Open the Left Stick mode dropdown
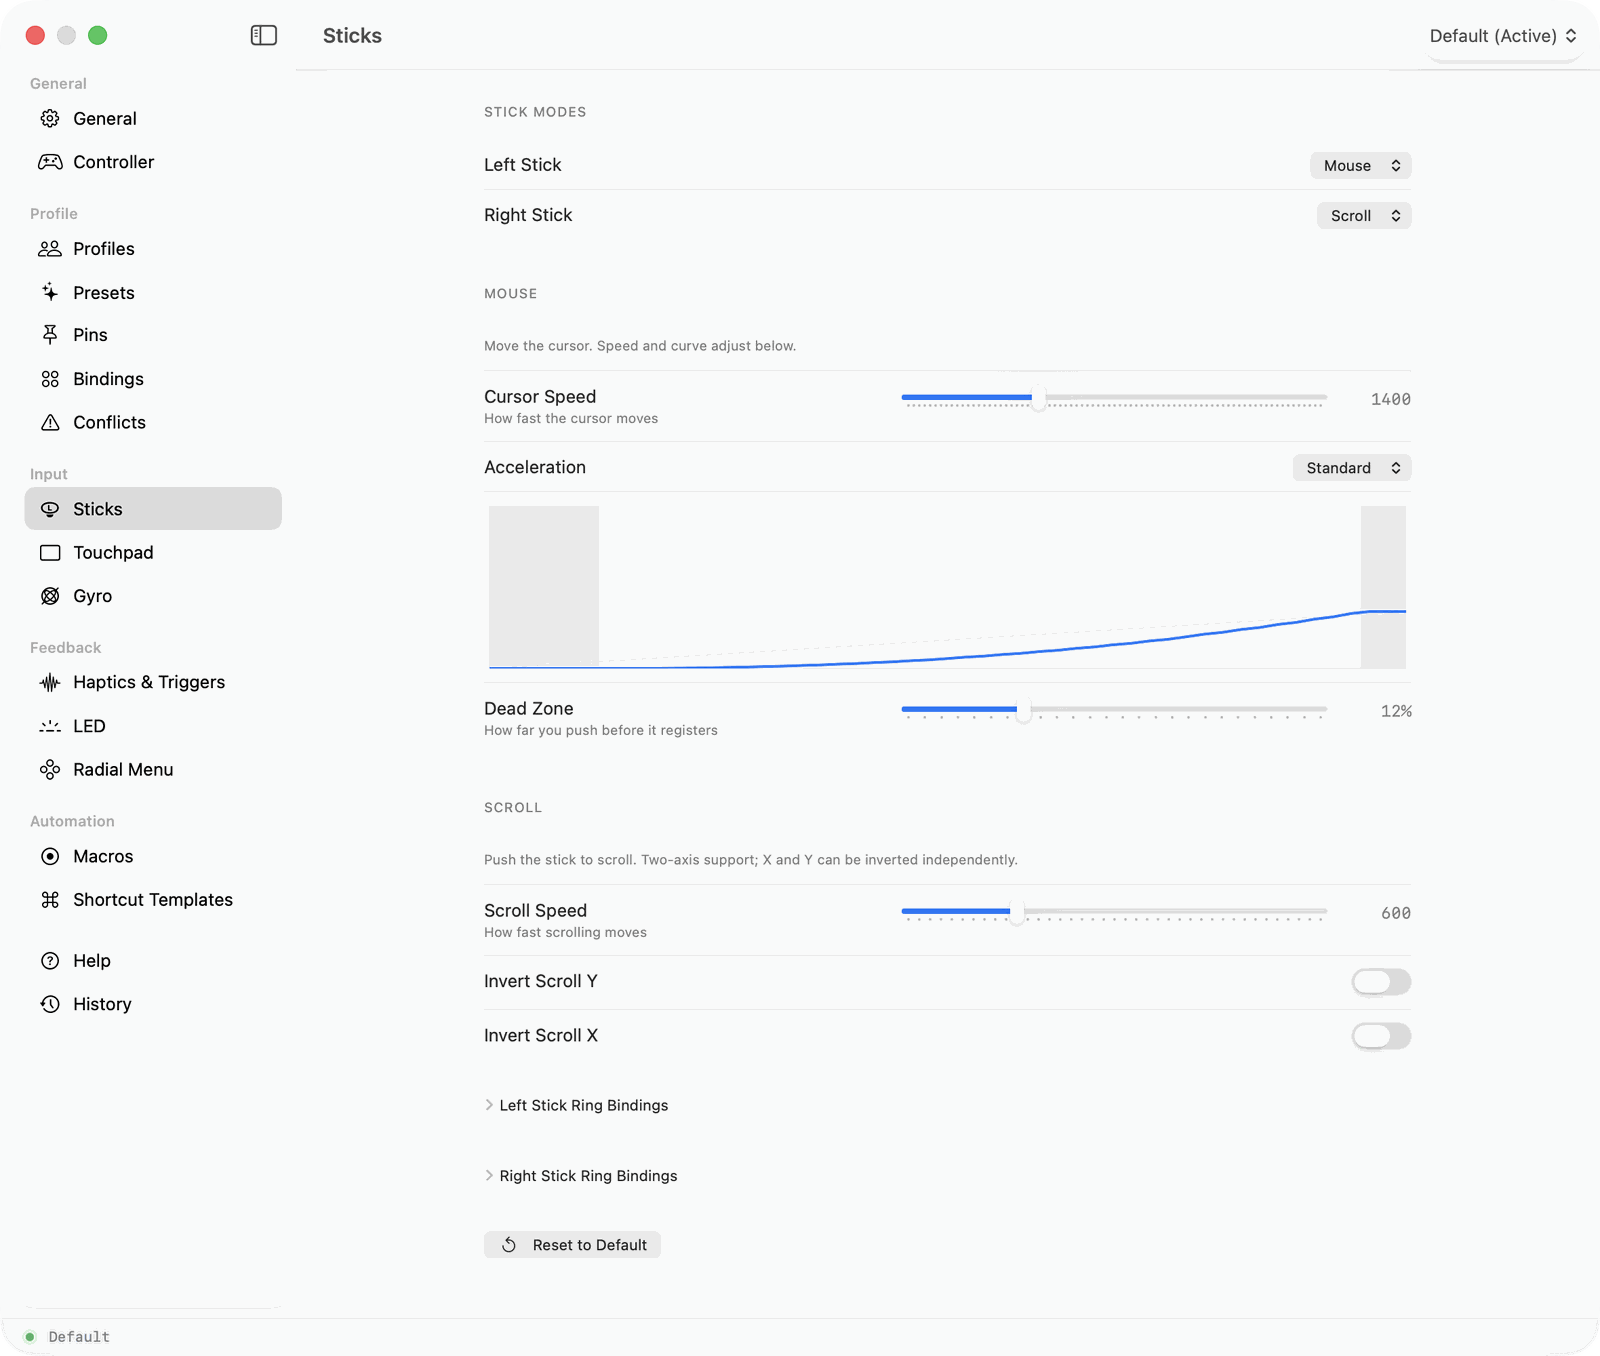Viewport: 1600px width, 1356px height. tap(1361, 166)
